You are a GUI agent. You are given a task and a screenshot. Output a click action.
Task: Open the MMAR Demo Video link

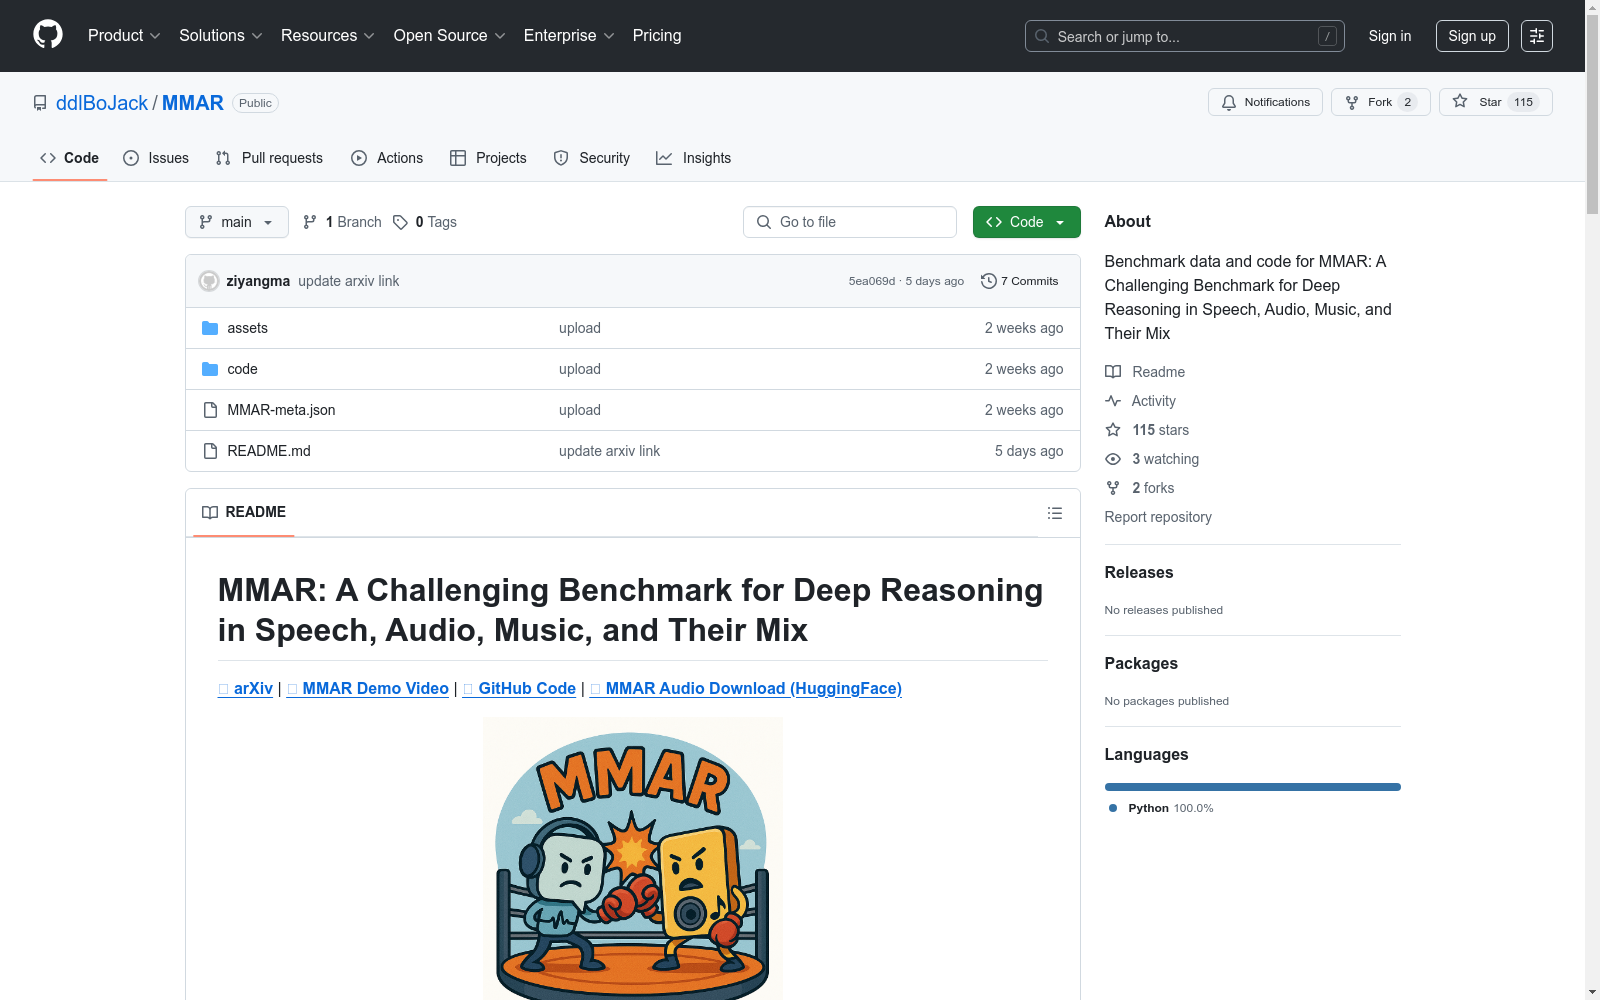pos(368,689)
